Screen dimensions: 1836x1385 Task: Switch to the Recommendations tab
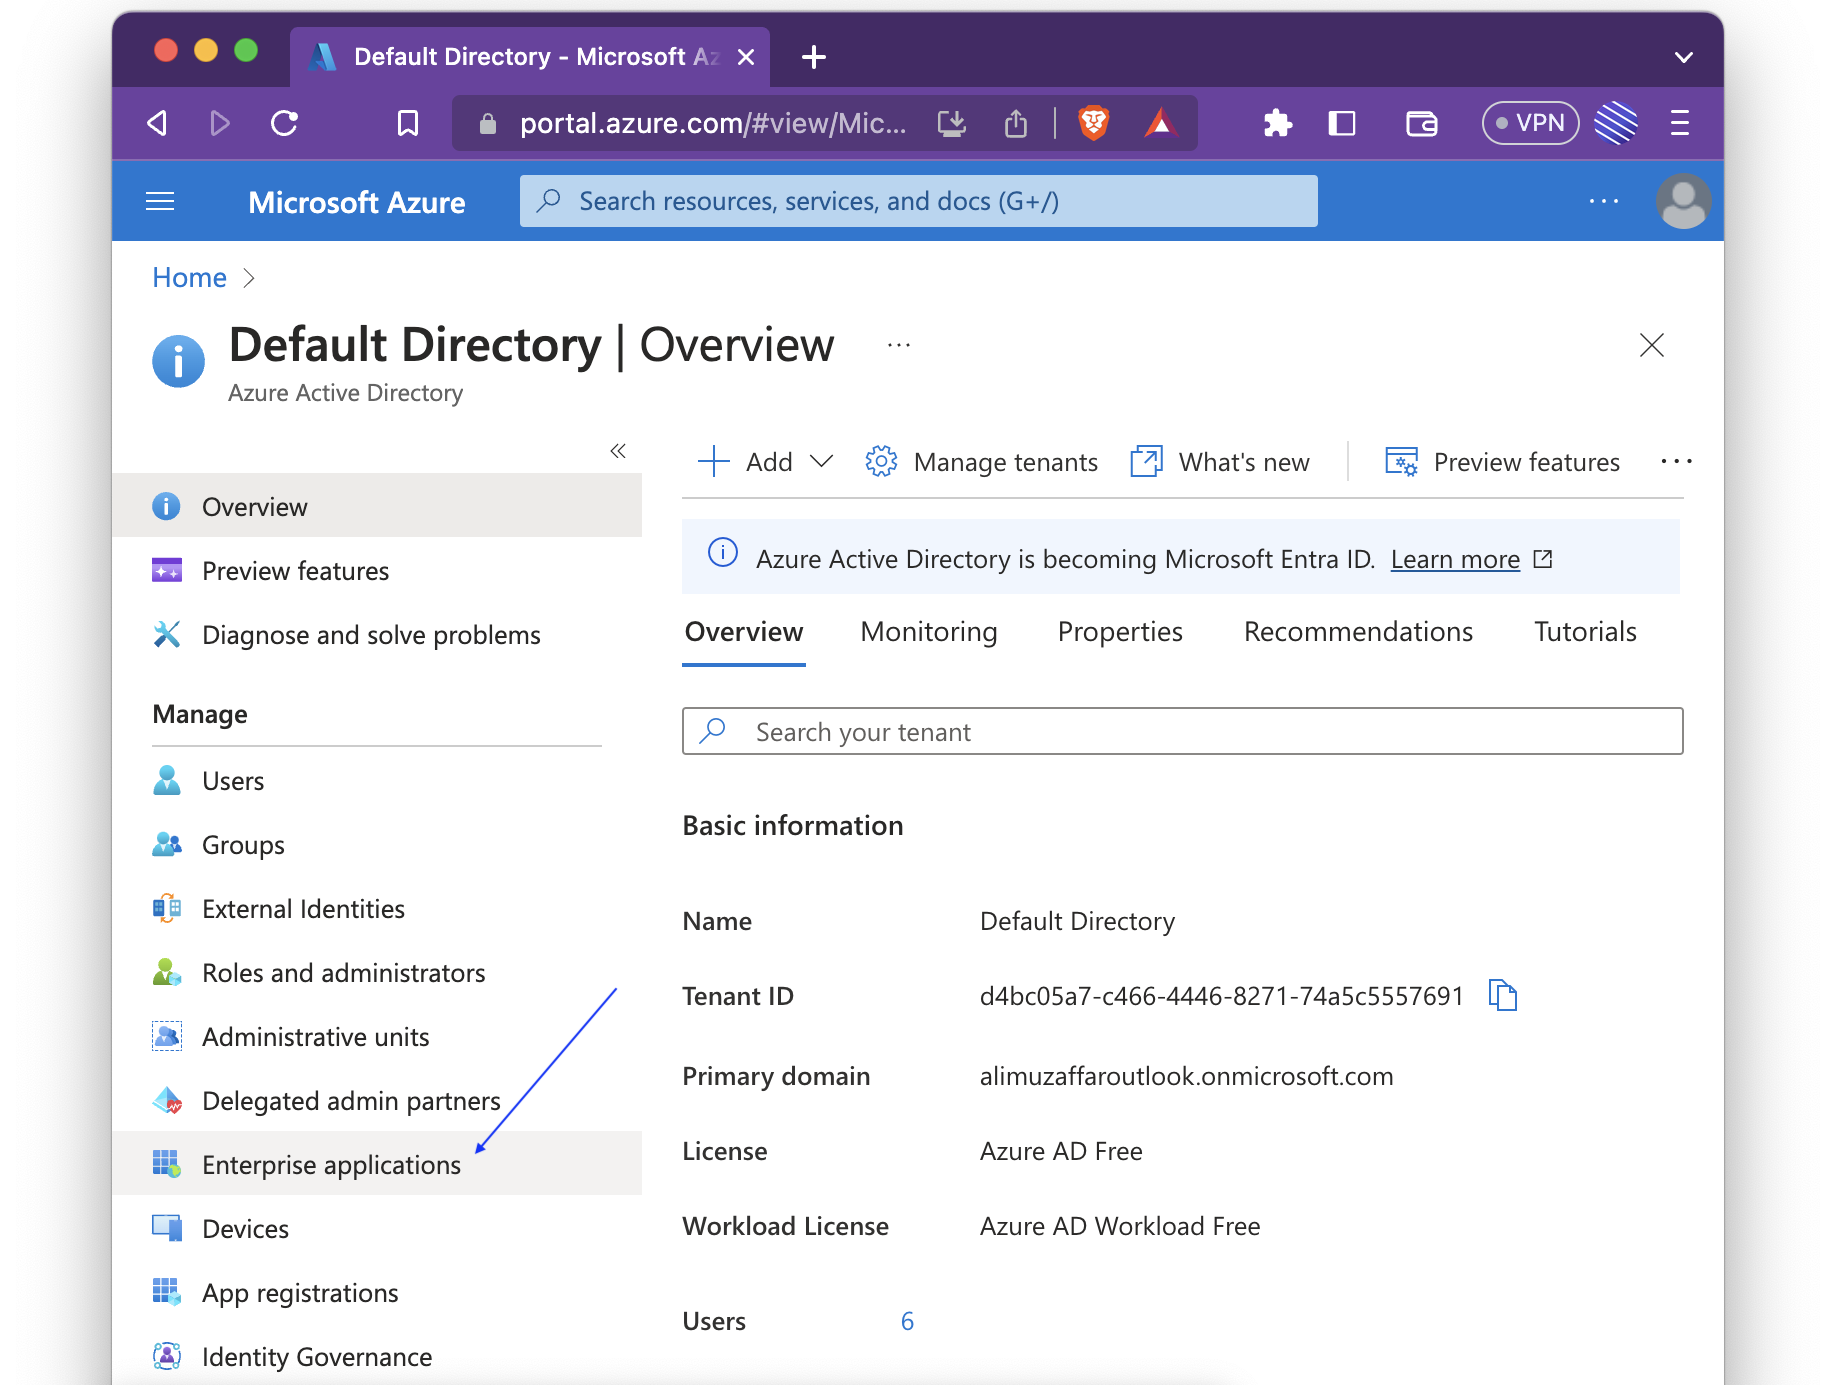(x=1358, y=632)
